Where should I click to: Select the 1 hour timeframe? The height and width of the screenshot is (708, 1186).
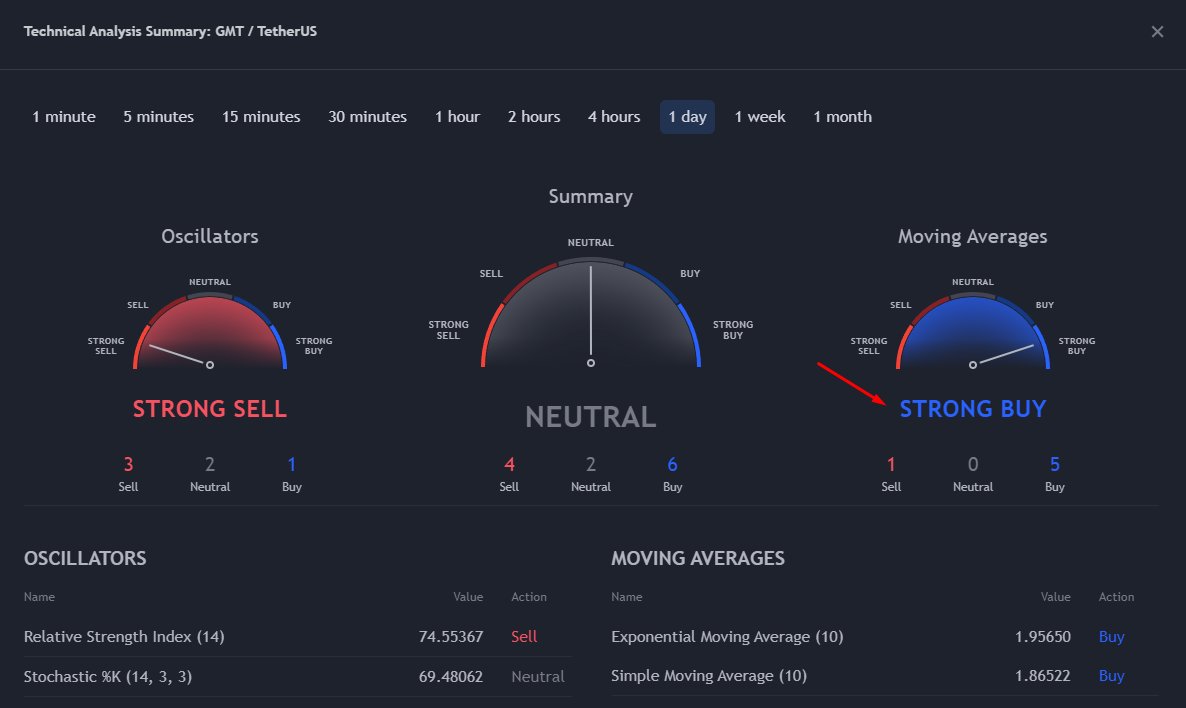458,117
